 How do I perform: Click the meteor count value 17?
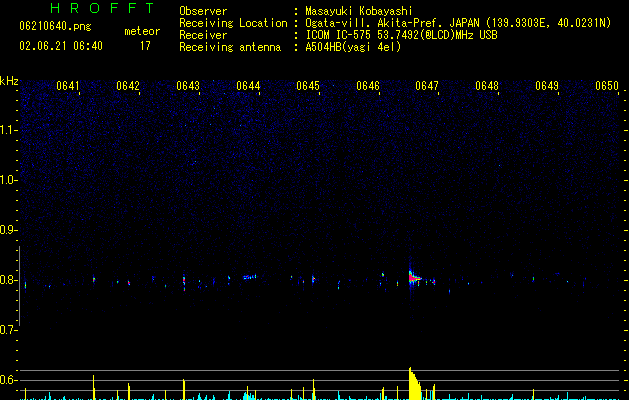145,46
